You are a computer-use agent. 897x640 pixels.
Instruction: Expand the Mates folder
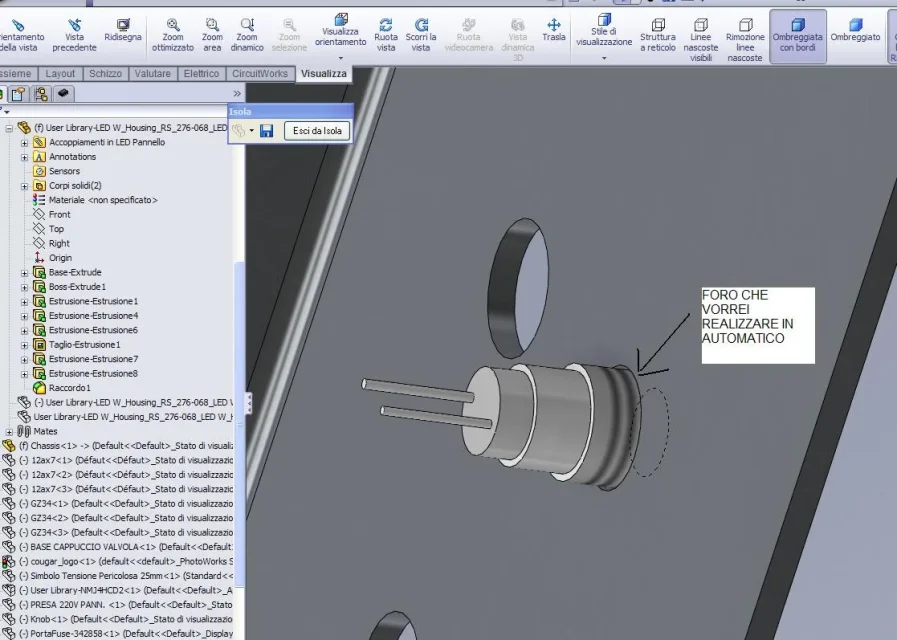pos(9,432)
